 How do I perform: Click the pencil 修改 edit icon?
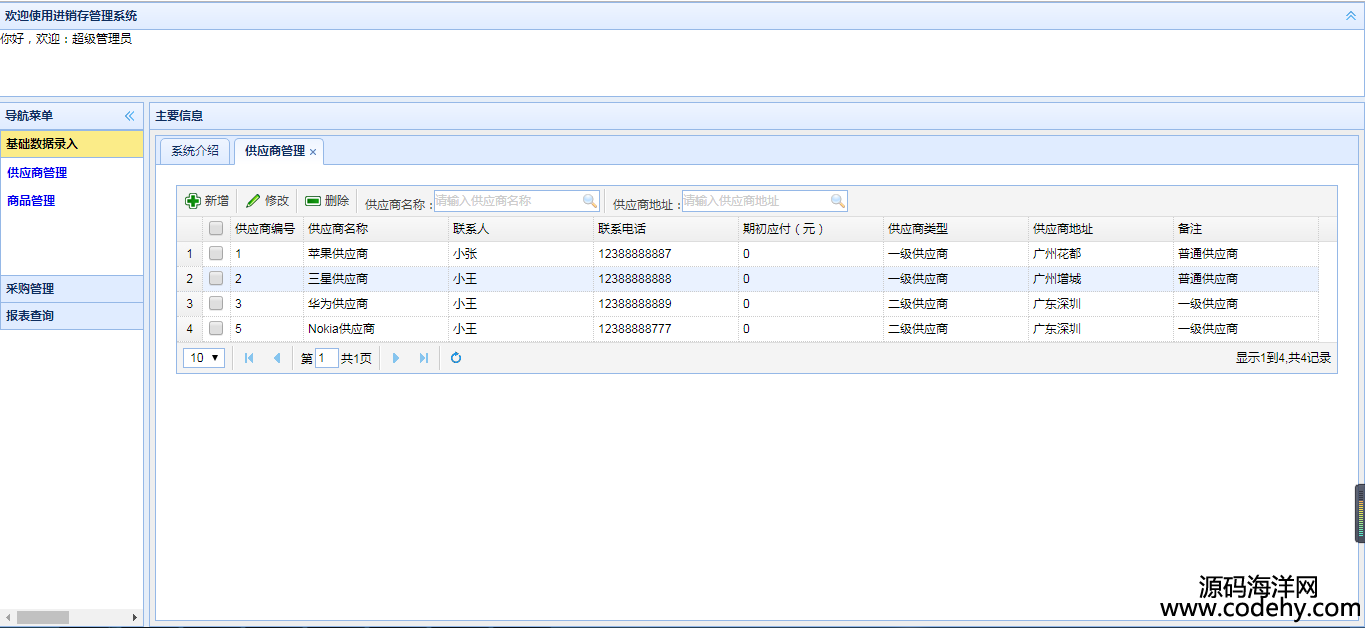pyautogui.click(x=253, y=201)
